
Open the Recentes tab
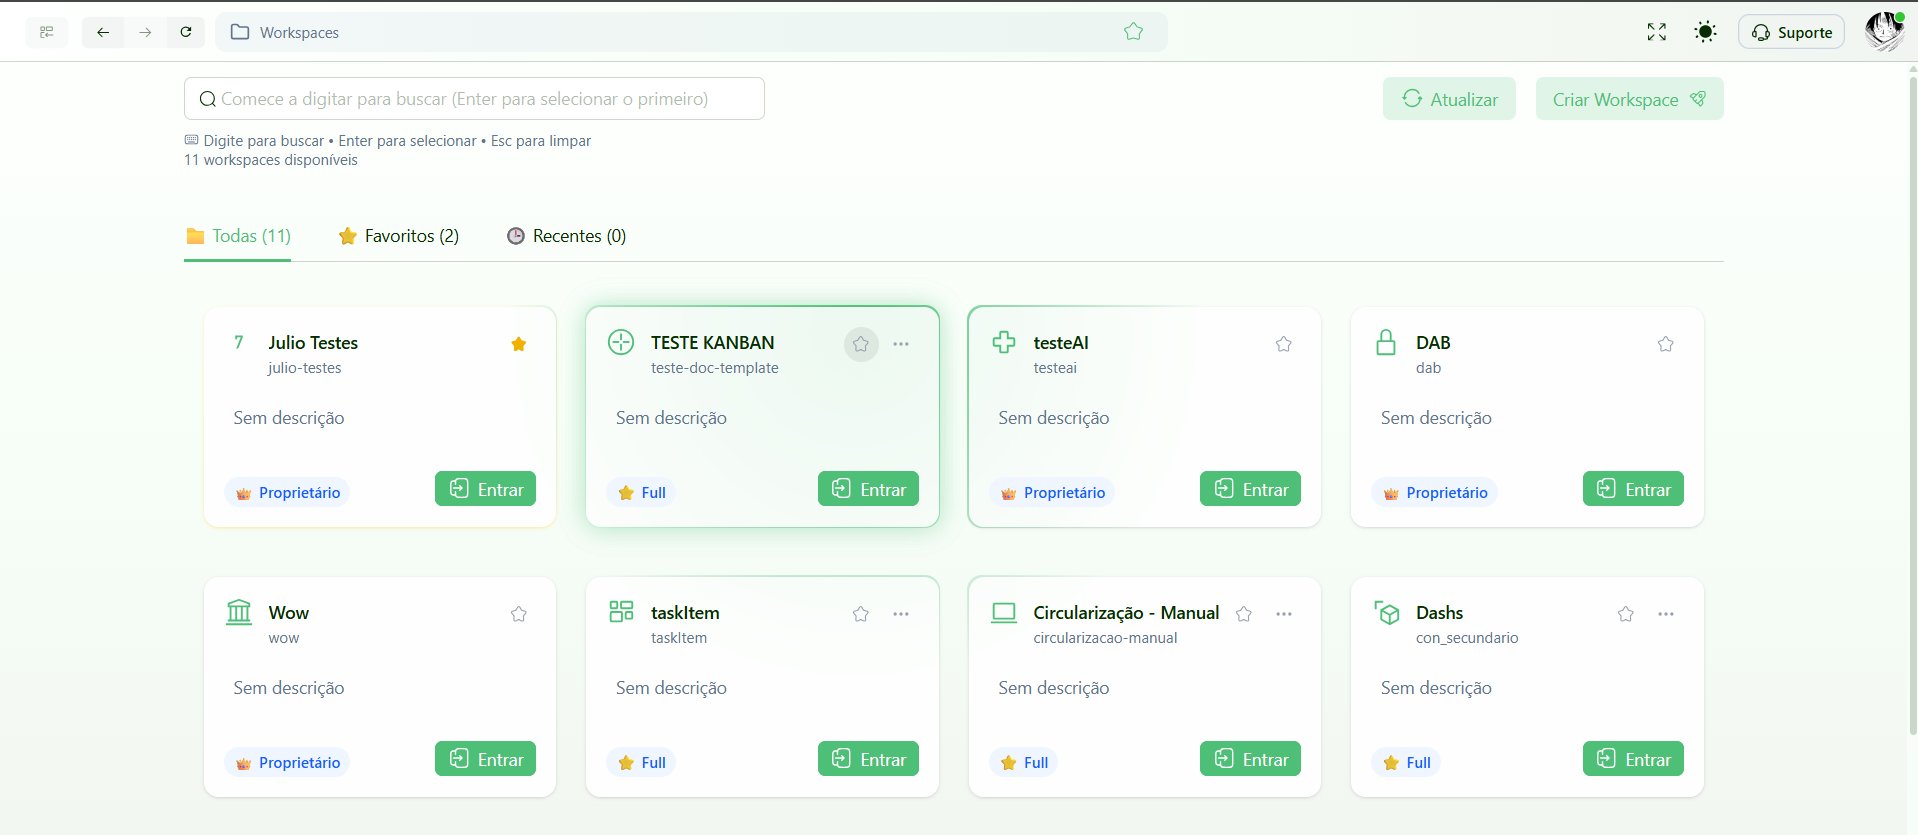pos(566,236)
